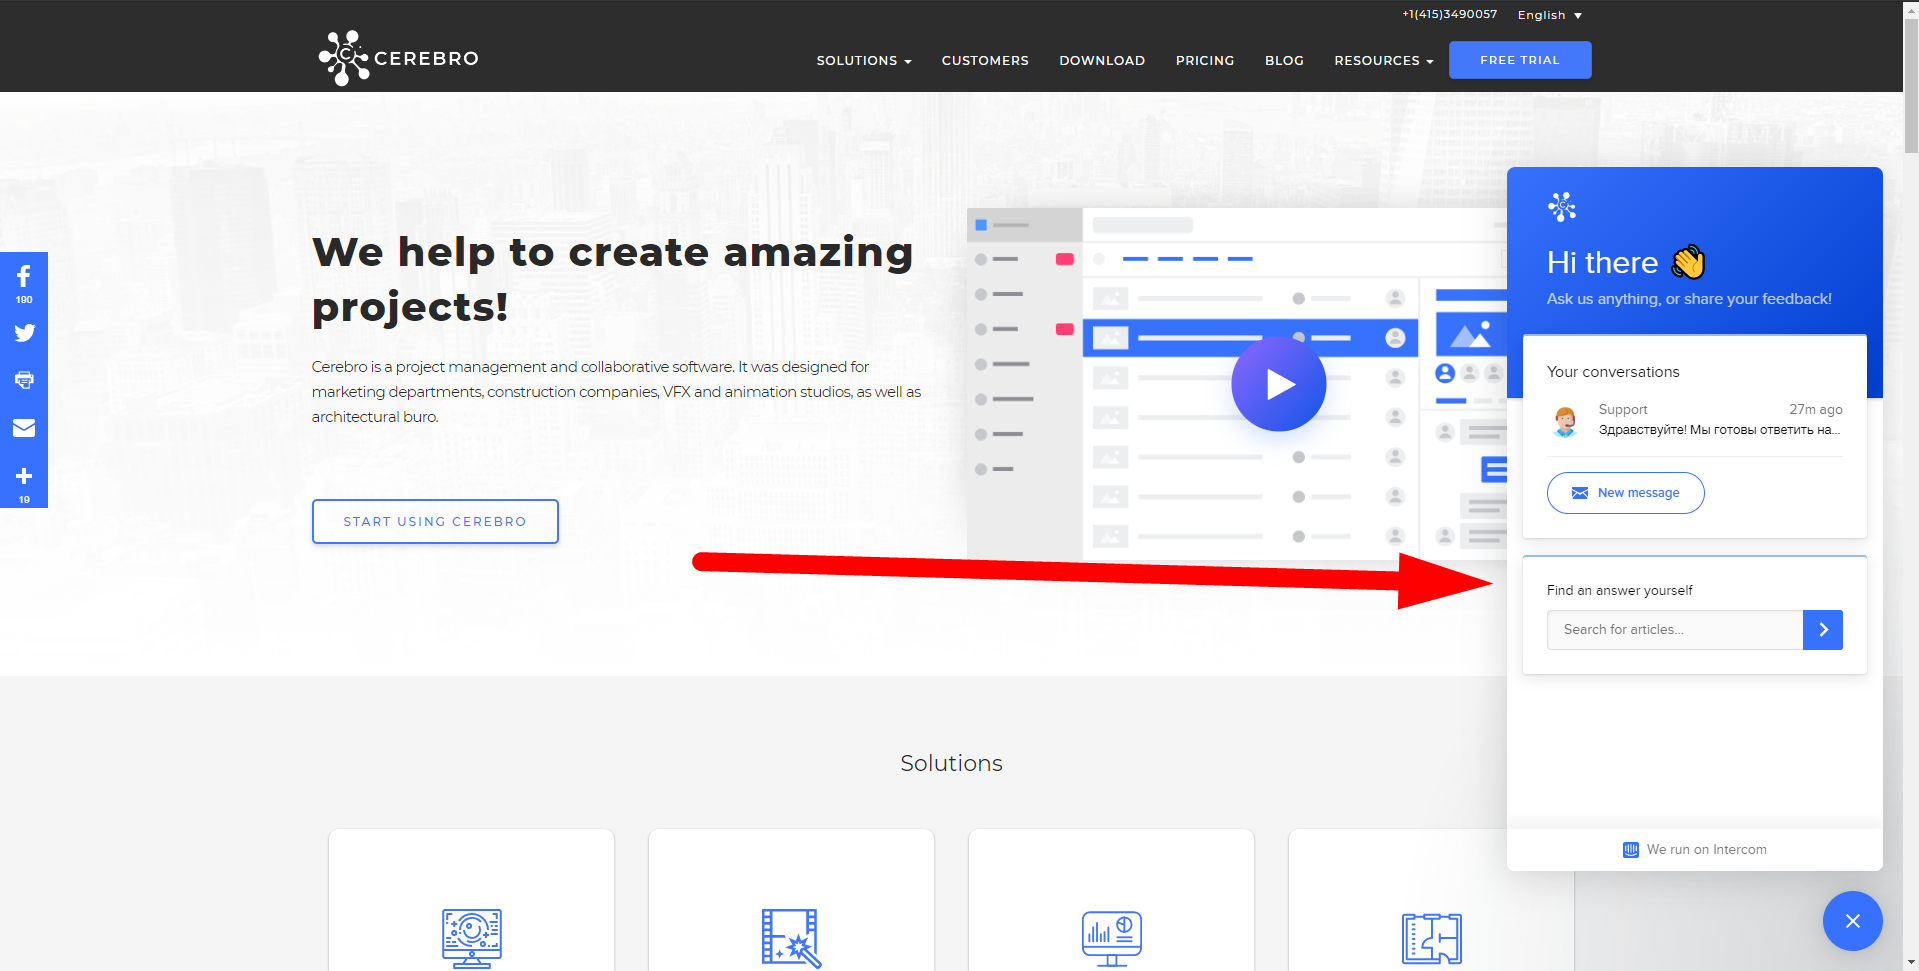This screenshot has height=971, width=1919.
Task: Click the Cerebro logo in header
Action: [x=398, y=58]
